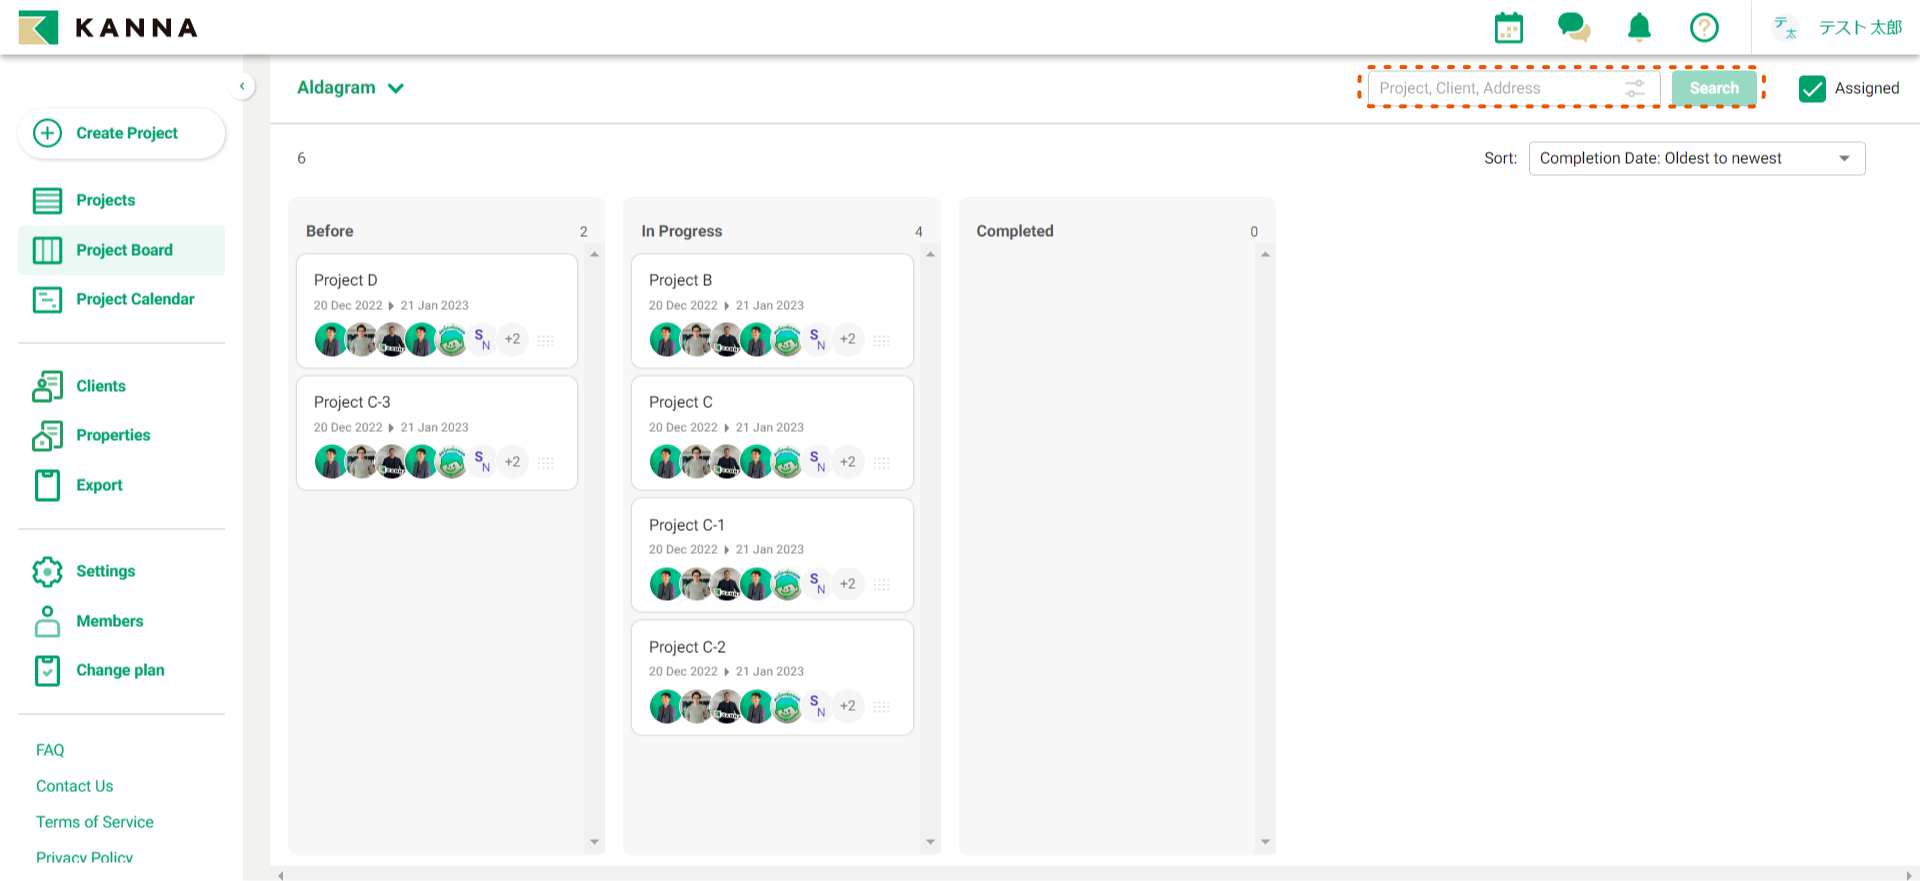
Task: Click the +2 members badge on Project B
Action: click(x=848, y=339)
